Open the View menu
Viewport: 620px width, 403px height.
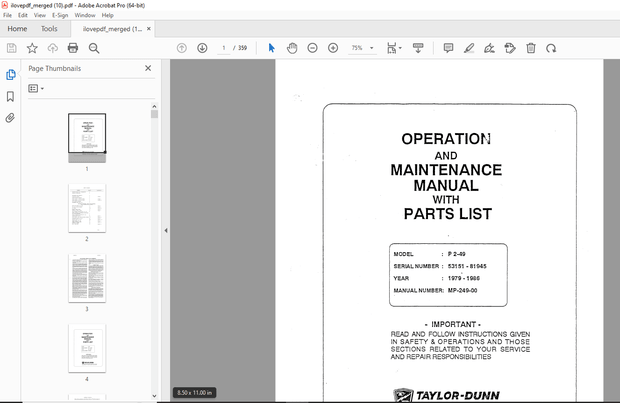(x=40, y=15)
